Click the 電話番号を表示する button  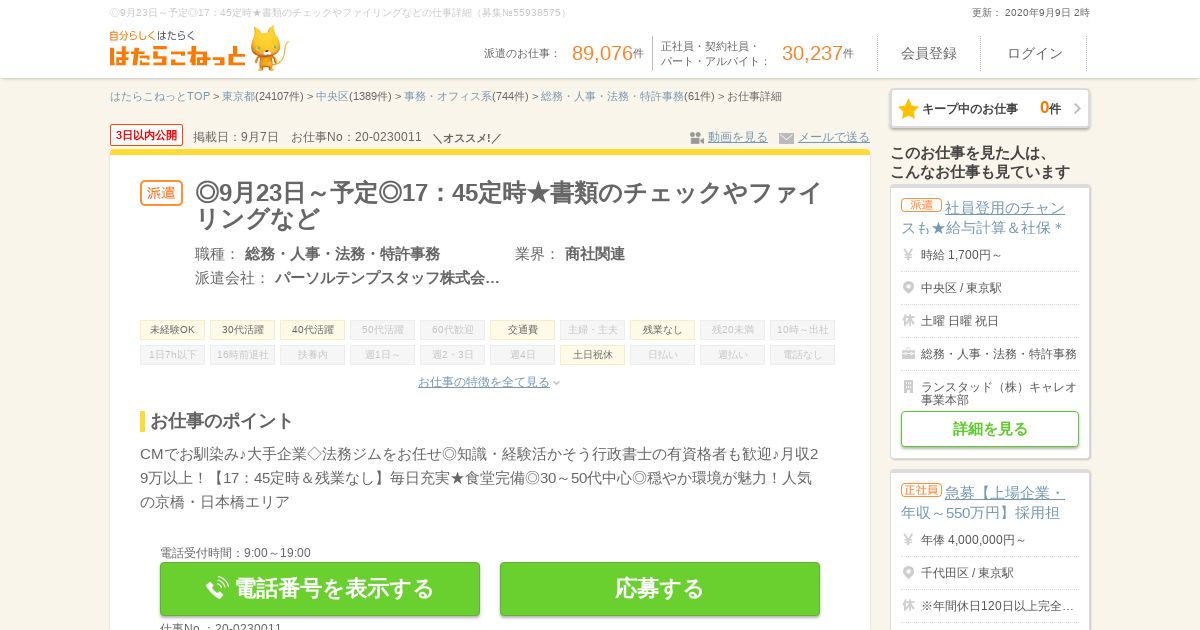tap(320, 588)
